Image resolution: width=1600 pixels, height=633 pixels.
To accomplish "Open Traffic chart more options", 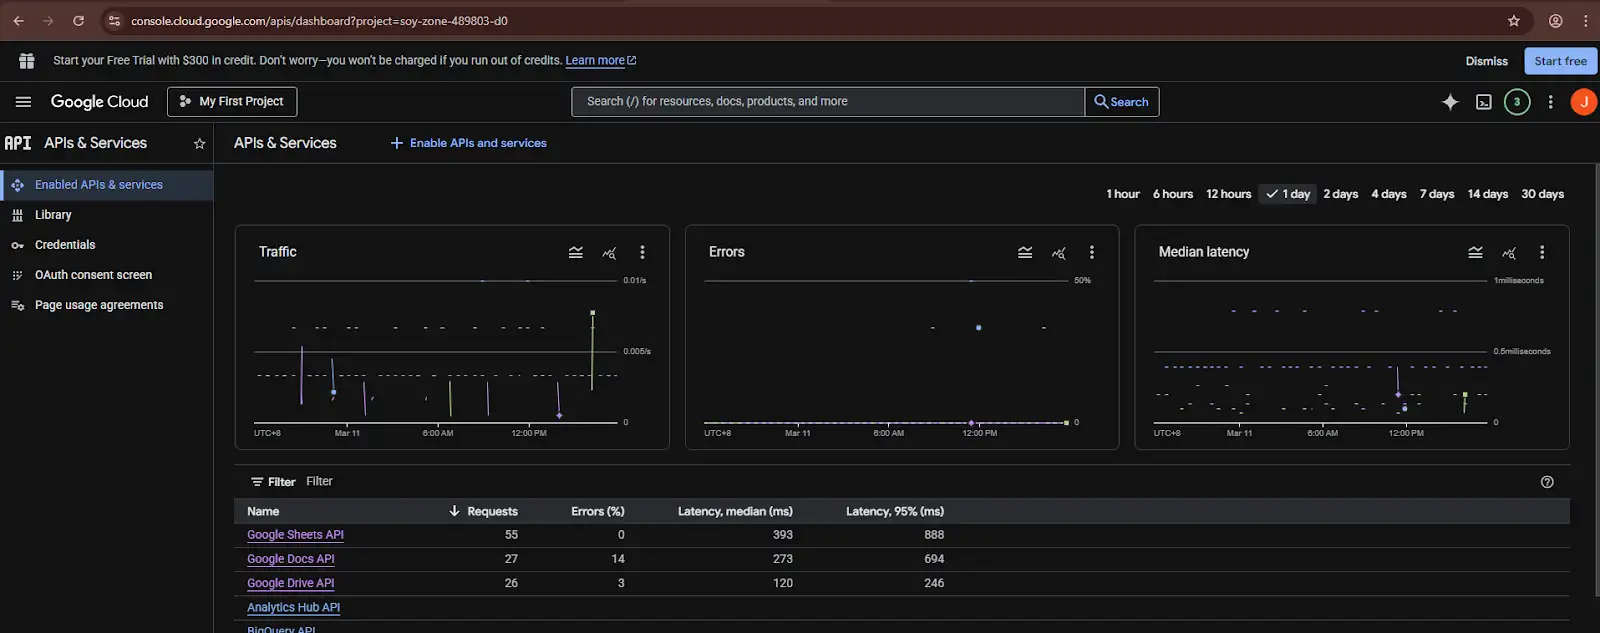I will (642, 252).
